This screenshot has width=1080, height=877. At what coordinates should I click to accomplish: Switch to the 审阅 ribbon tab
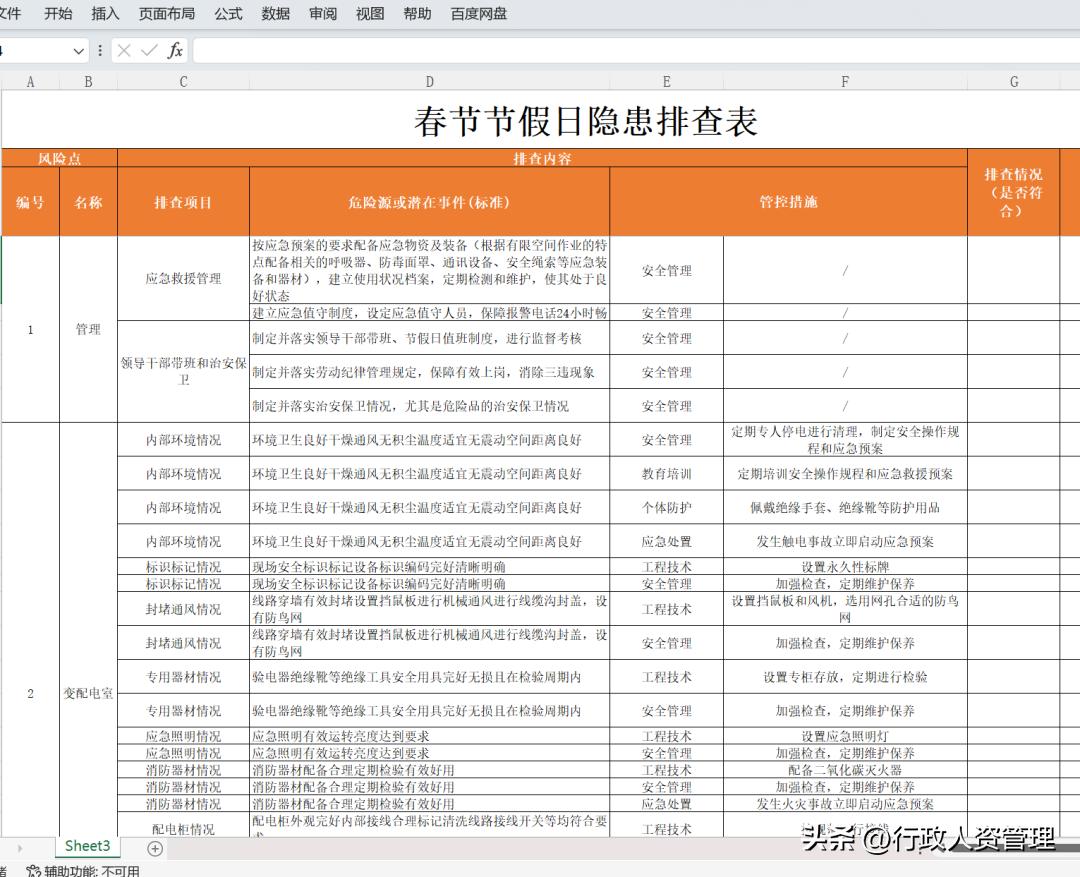click(x=322, y=14)
